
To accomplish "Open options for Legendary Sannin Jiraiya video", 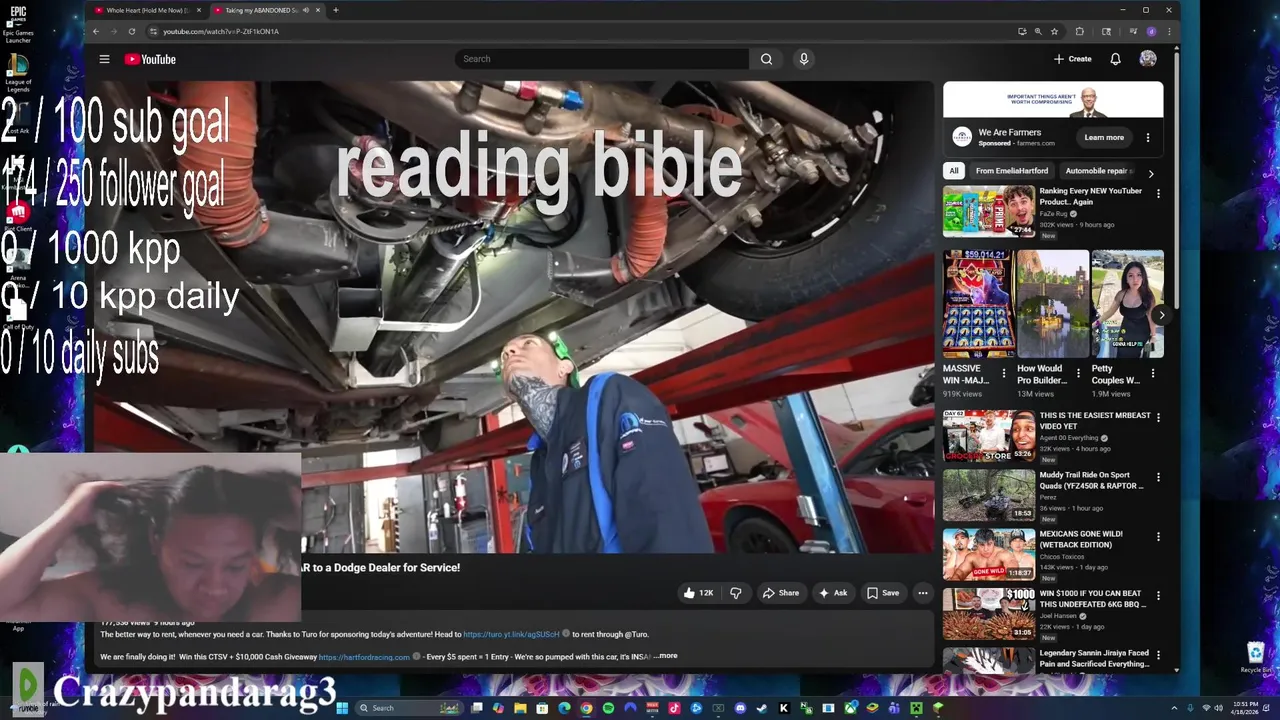I will point(1158,655).
